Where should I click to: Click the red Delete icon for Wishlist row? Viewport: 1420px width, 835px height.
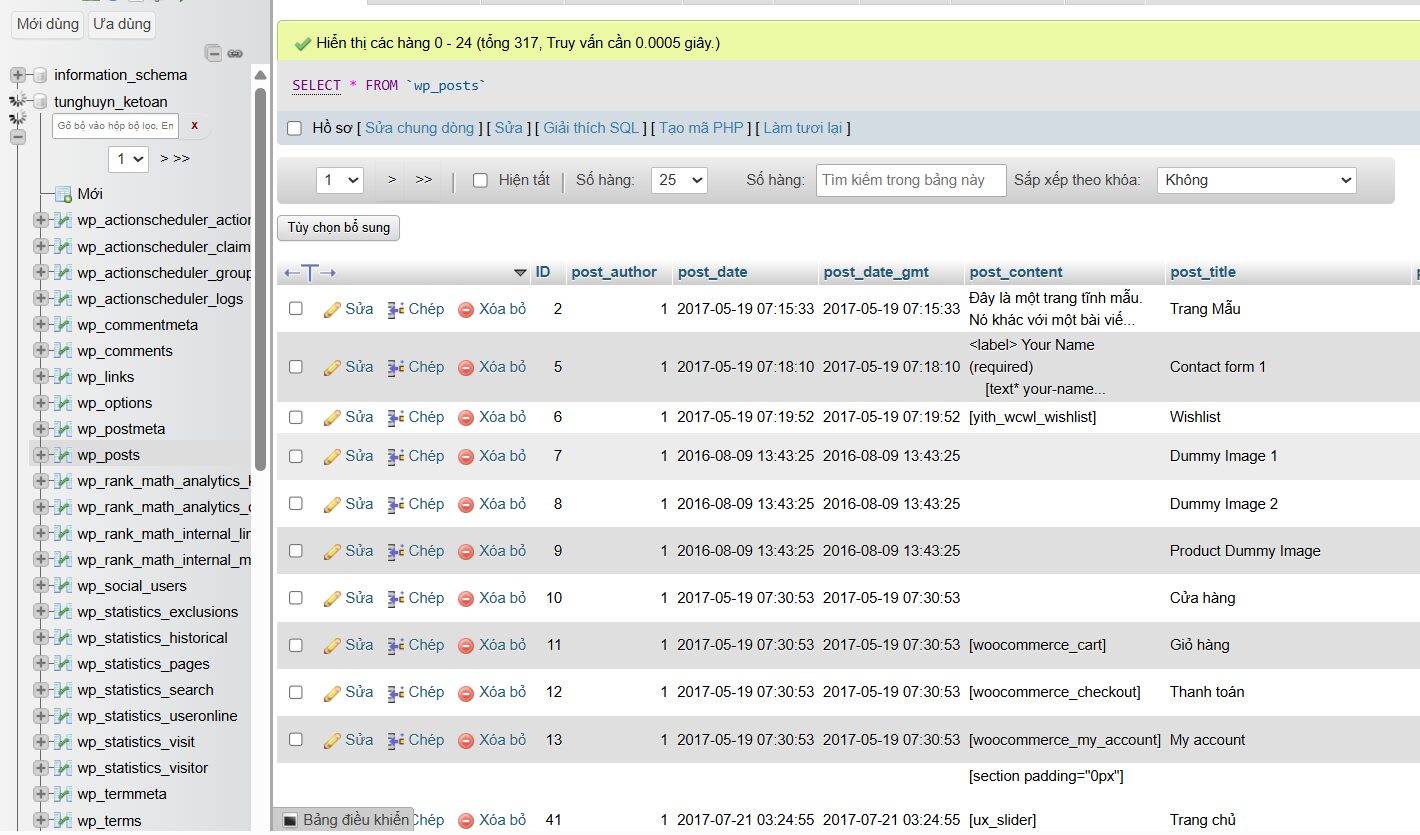pos(466,418)
